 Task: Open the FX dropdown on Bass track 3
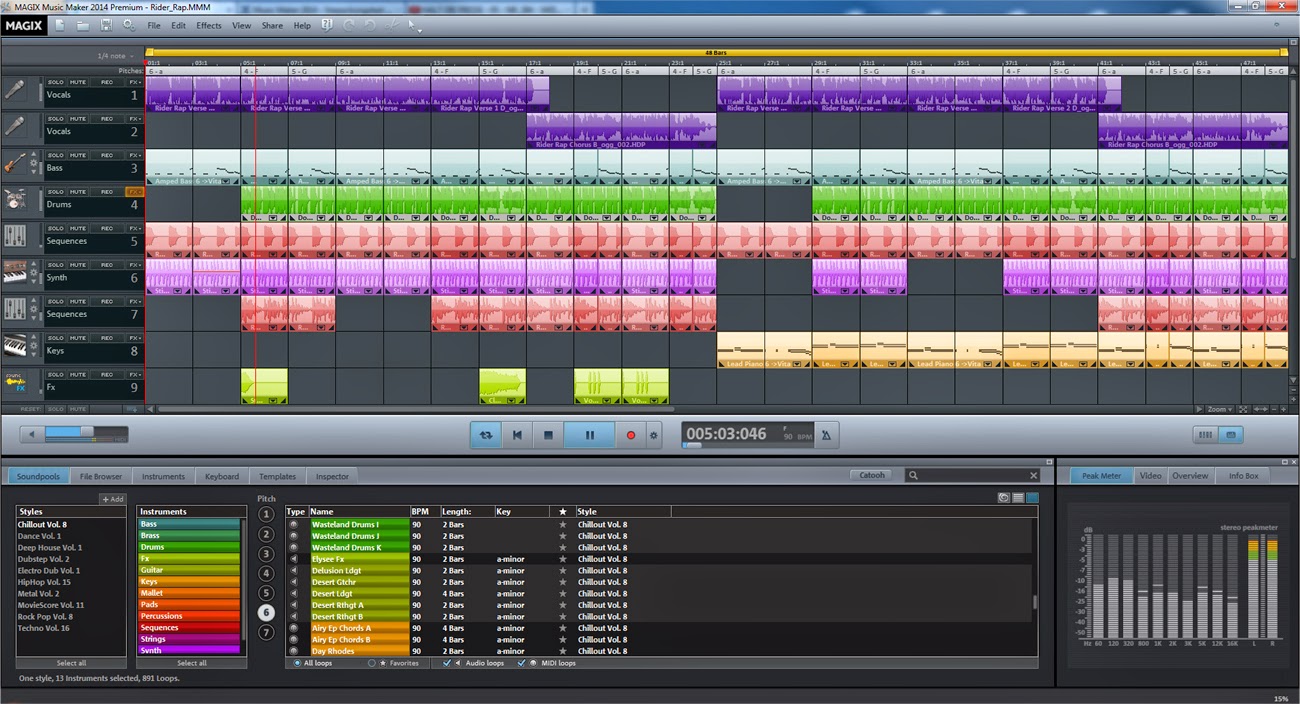(134, 155)
